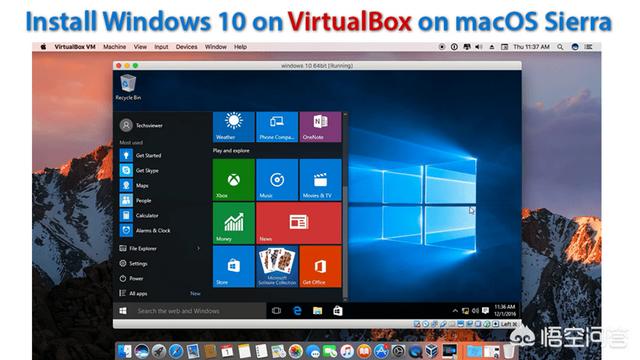The height and width of the screenshot is (360, 640).
Task: Open Microsoft Edge from the taskbar
Action: pos(297,311)
